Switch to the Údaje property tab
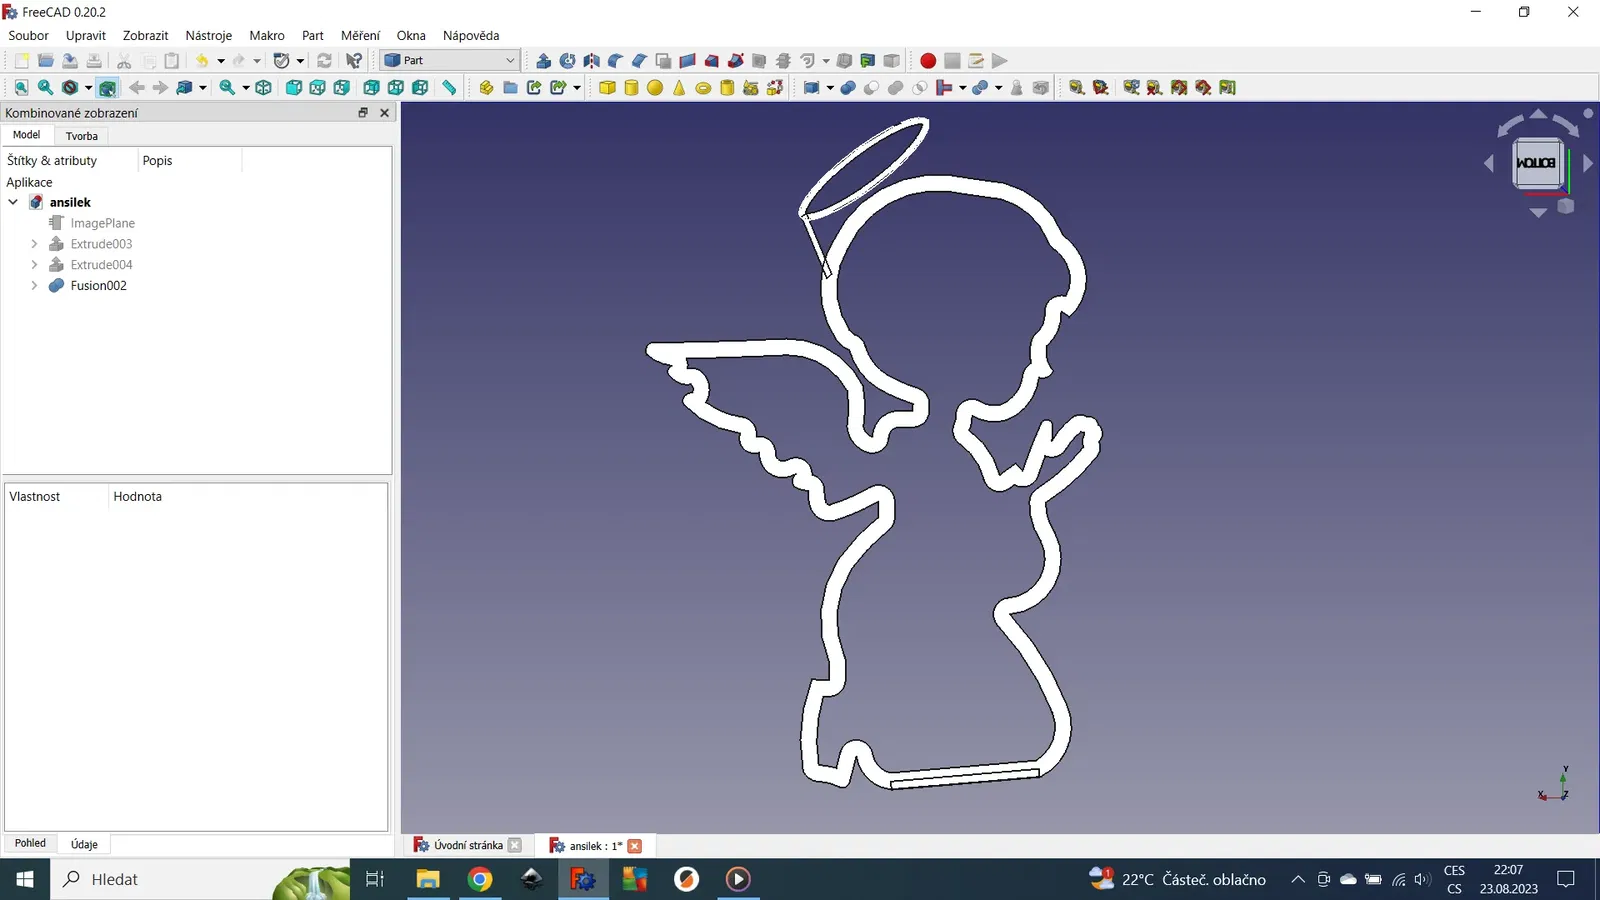Screen dimensions: 1600x900 click(x=84, y=844)
